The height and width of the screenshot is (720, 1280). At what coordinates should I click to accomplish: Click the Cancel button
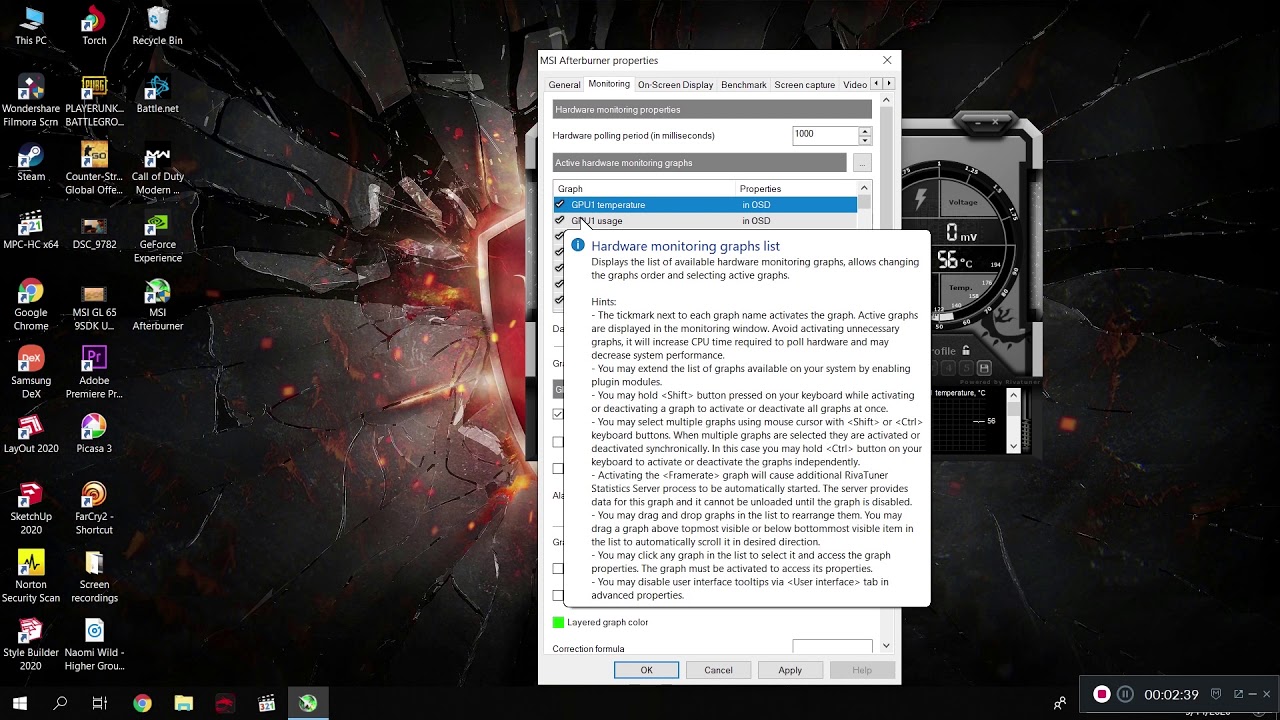[718, 670]
